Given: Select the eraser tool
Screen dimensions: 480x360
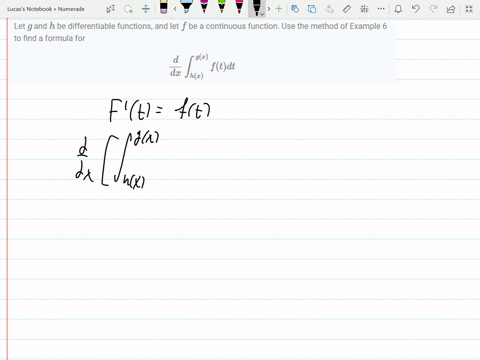Looking at the screenshot, I should pos(163,7).
